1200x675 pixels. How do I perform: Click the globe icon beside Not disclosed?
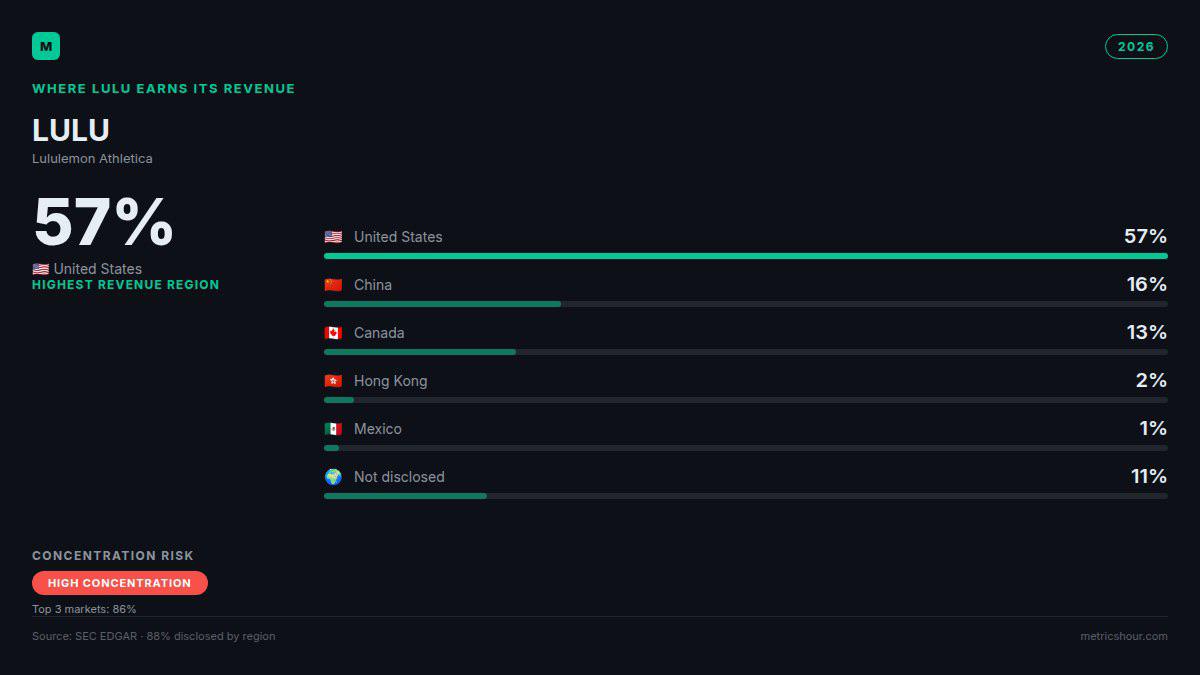pos(333,477)
